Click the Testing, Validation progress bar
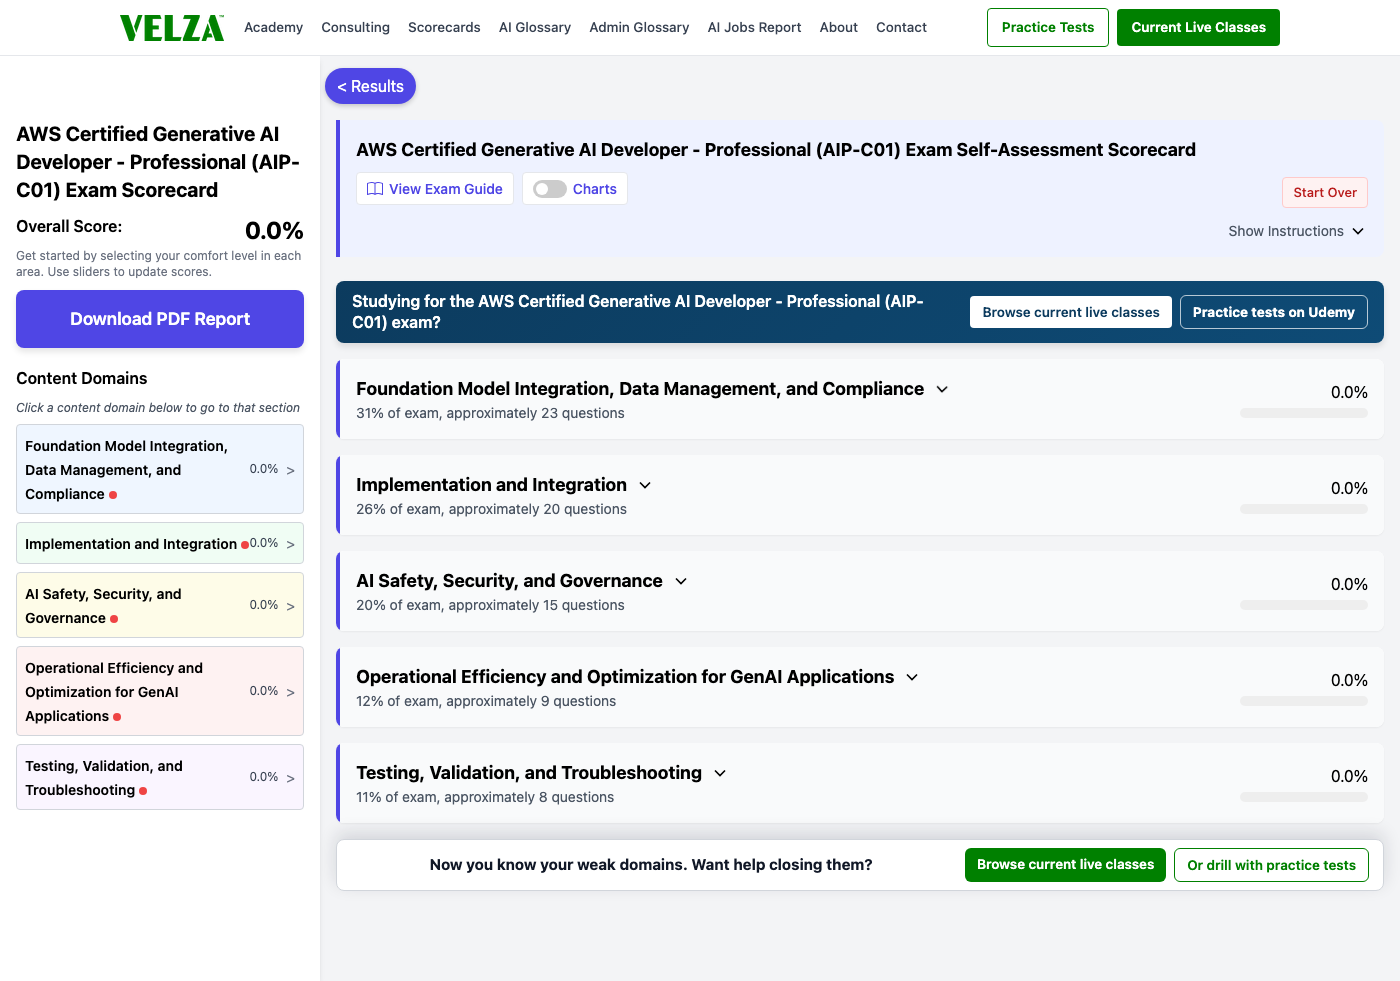1400x981 pixels. [1304, 797]
